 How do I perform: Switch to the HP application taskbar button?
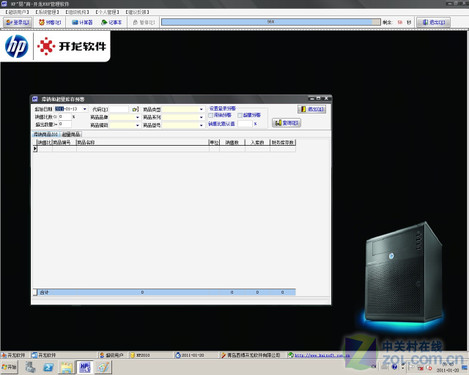point(84,367)
